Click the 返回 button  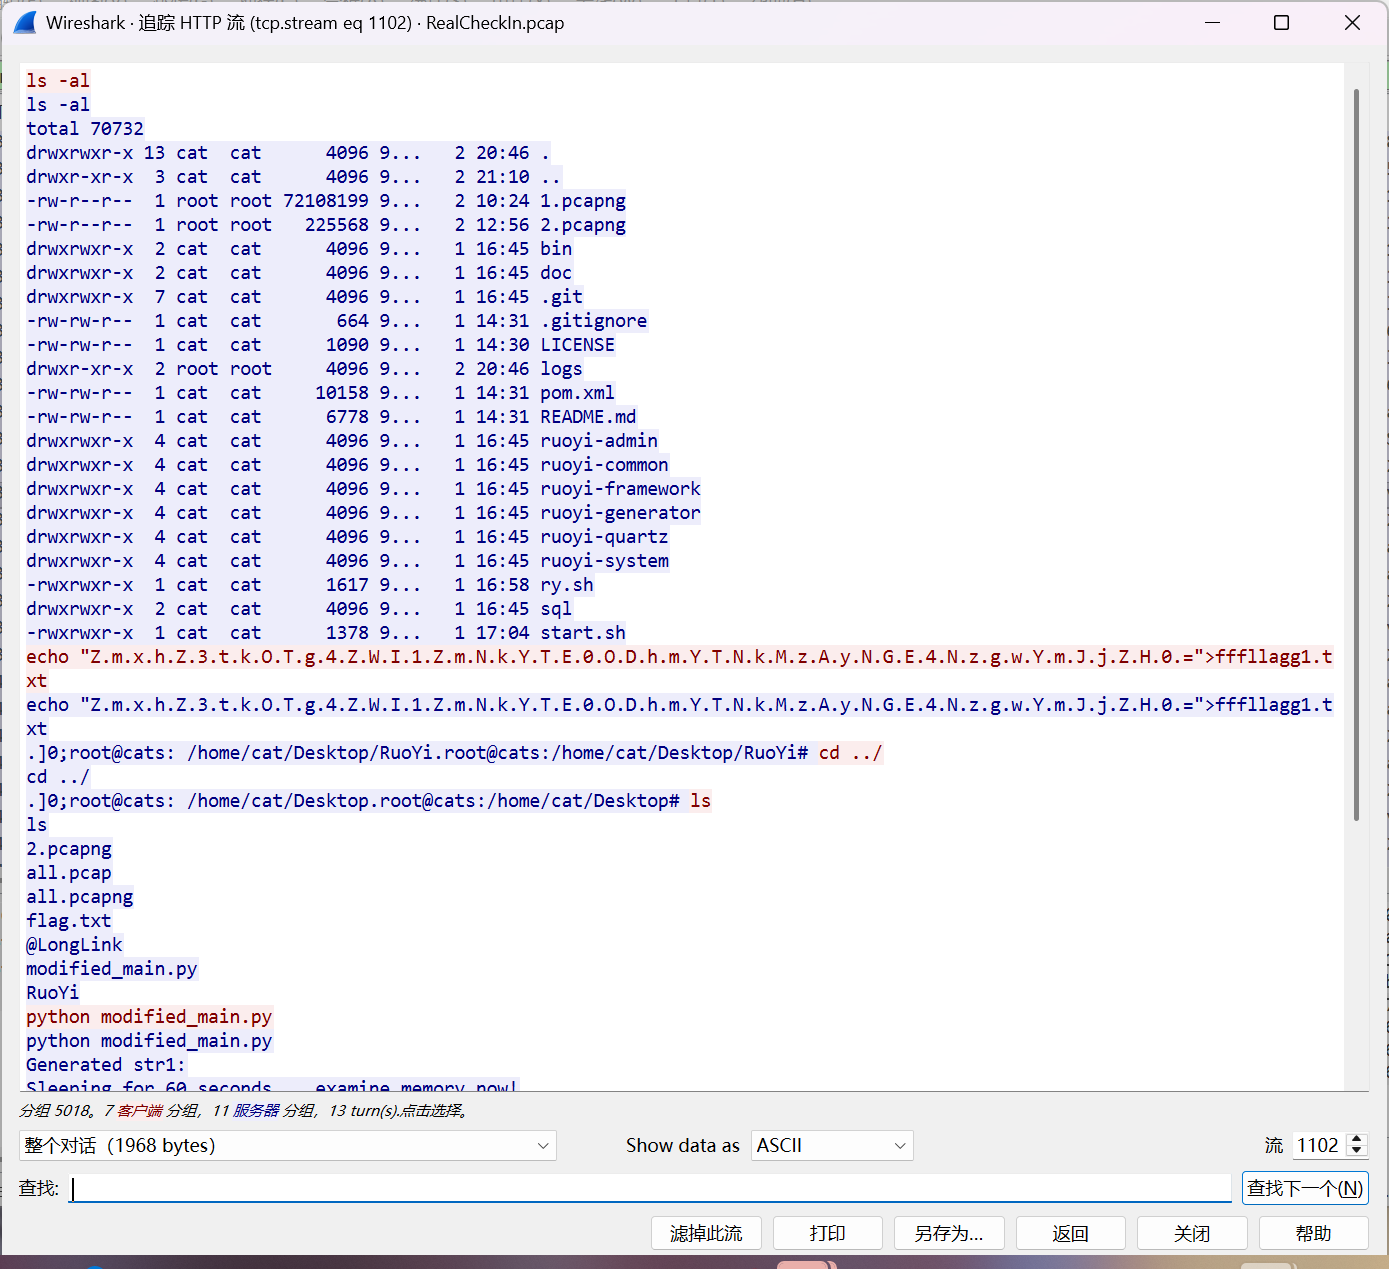point(1071,1233)
